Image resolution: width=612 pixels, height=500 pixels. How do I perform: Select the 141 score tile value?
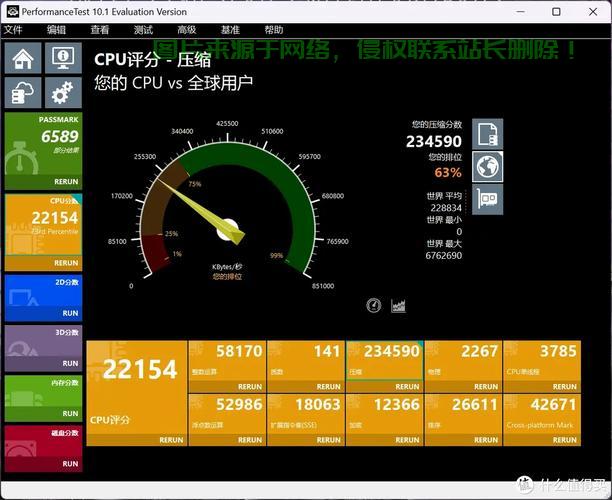click(327, 351)
